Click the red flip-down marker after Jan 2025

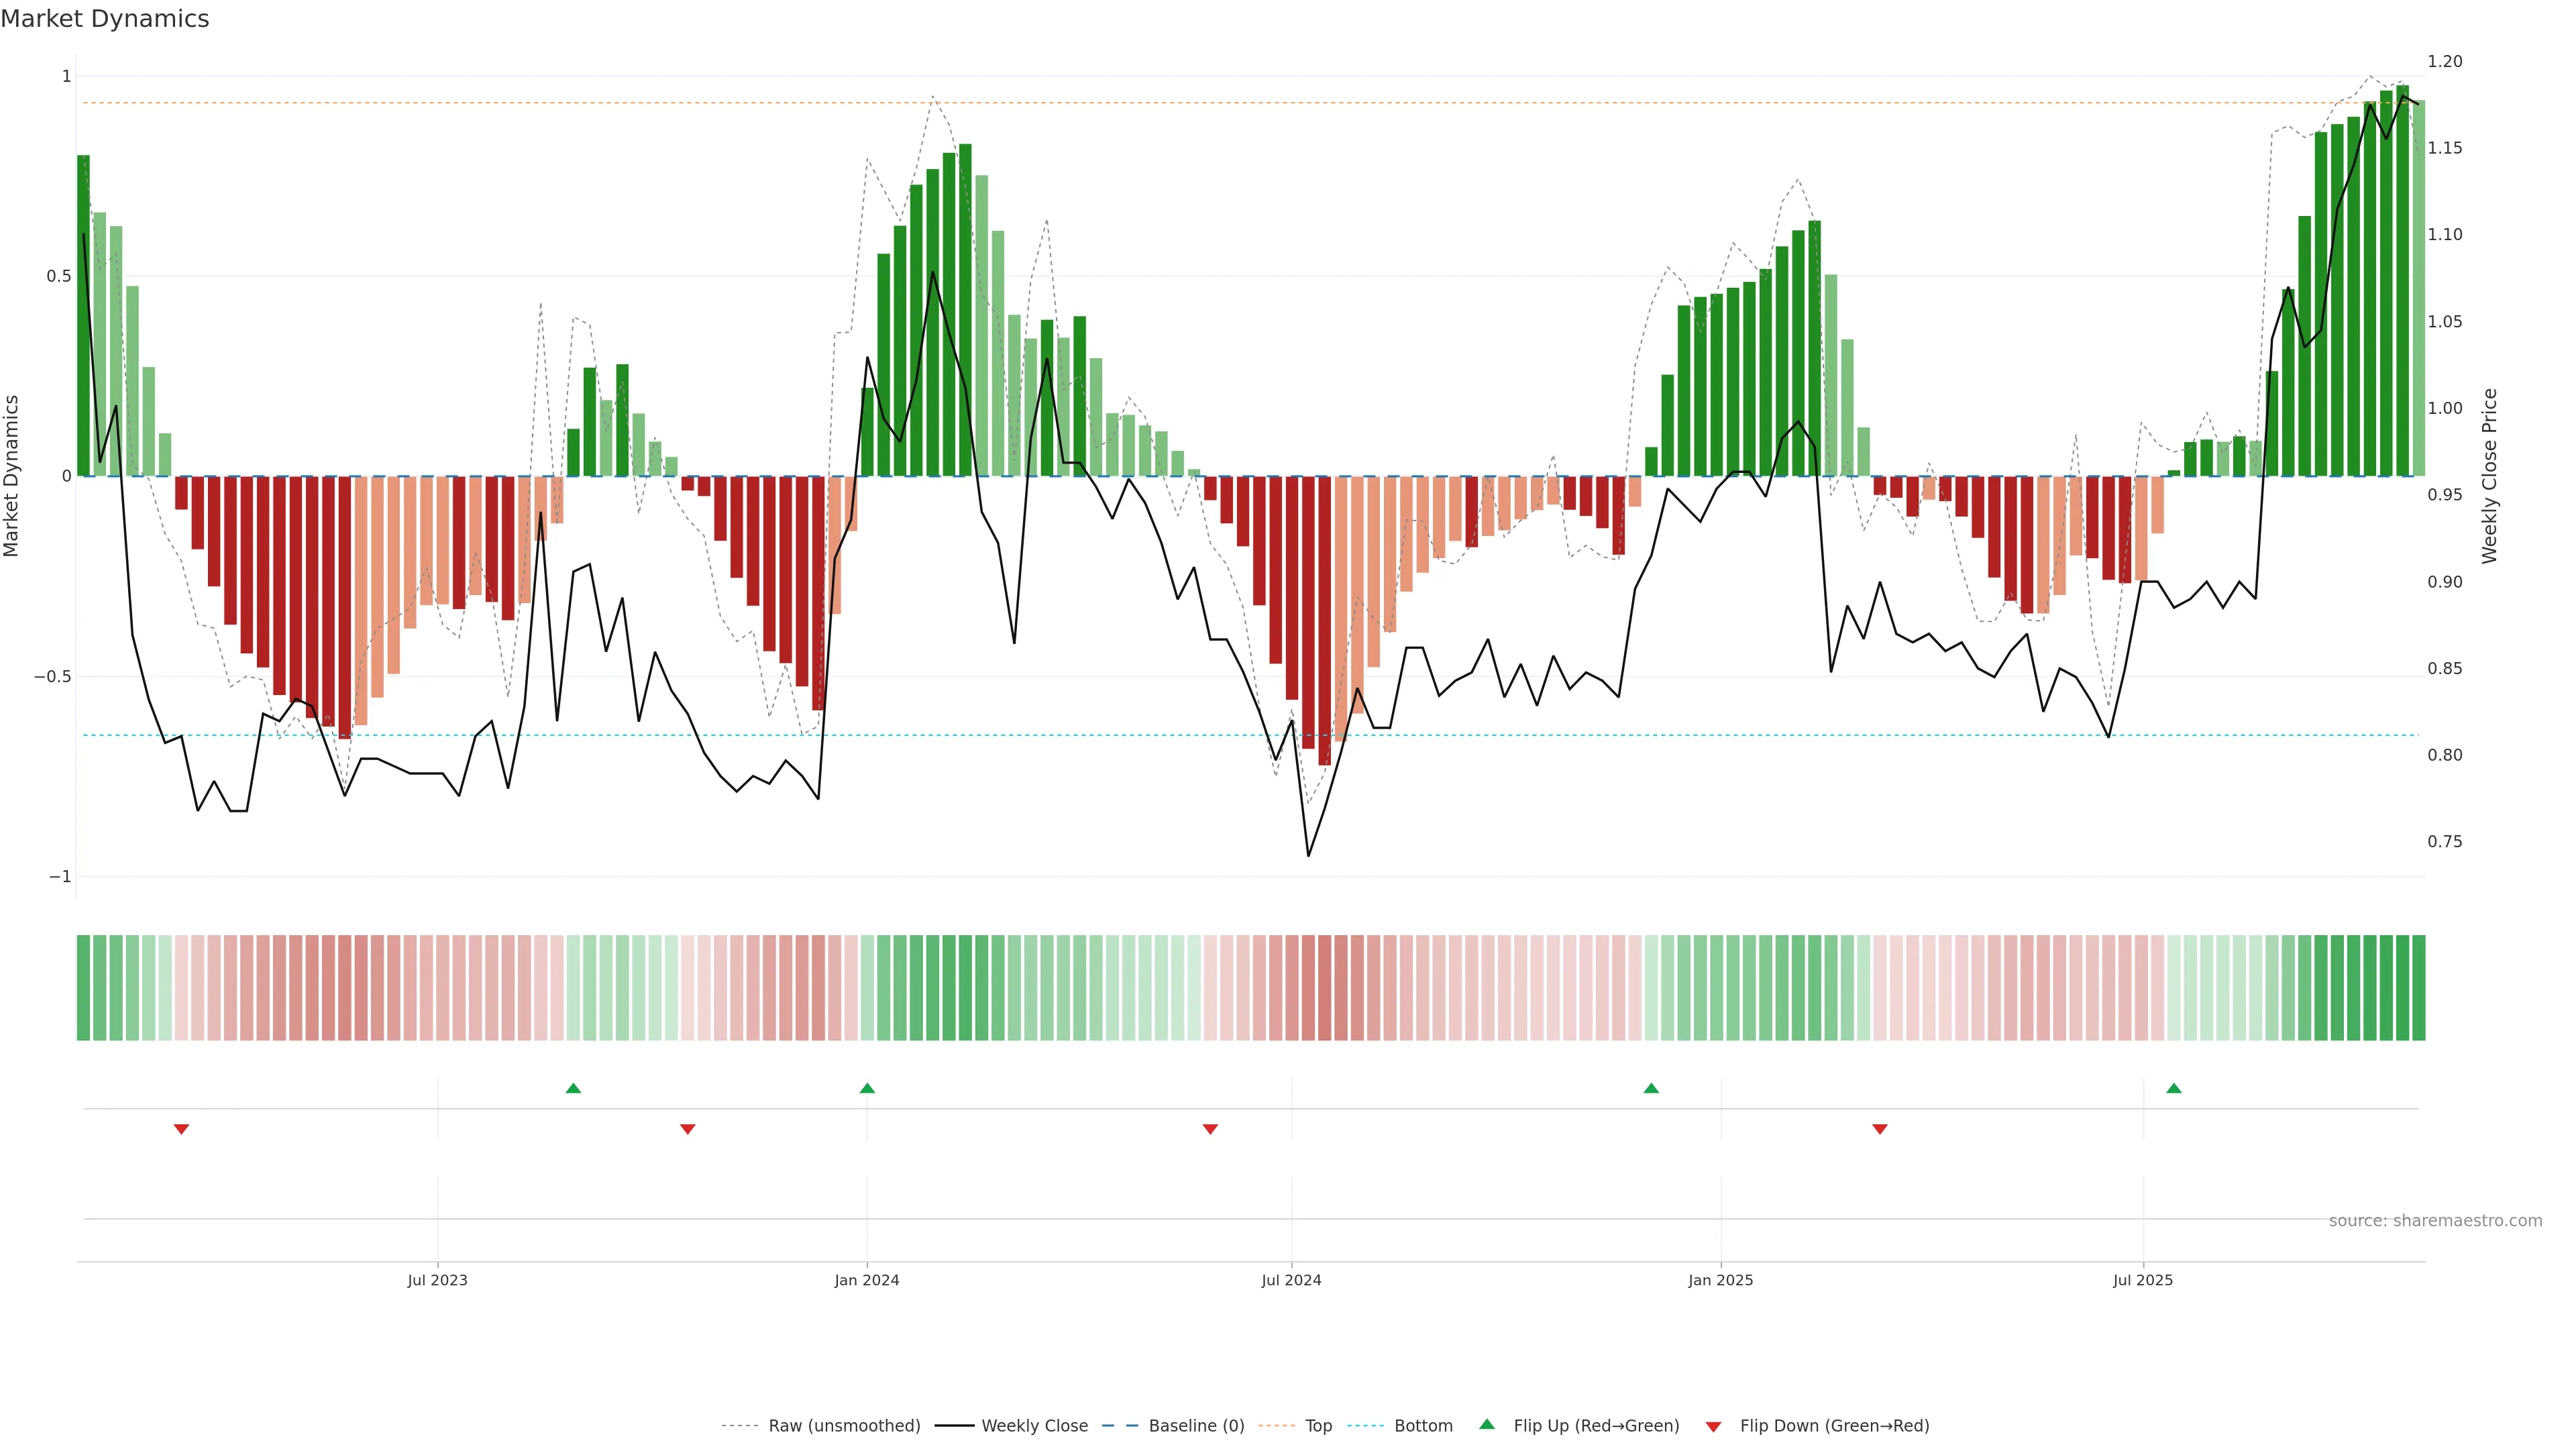(x=1879, y=1129)
